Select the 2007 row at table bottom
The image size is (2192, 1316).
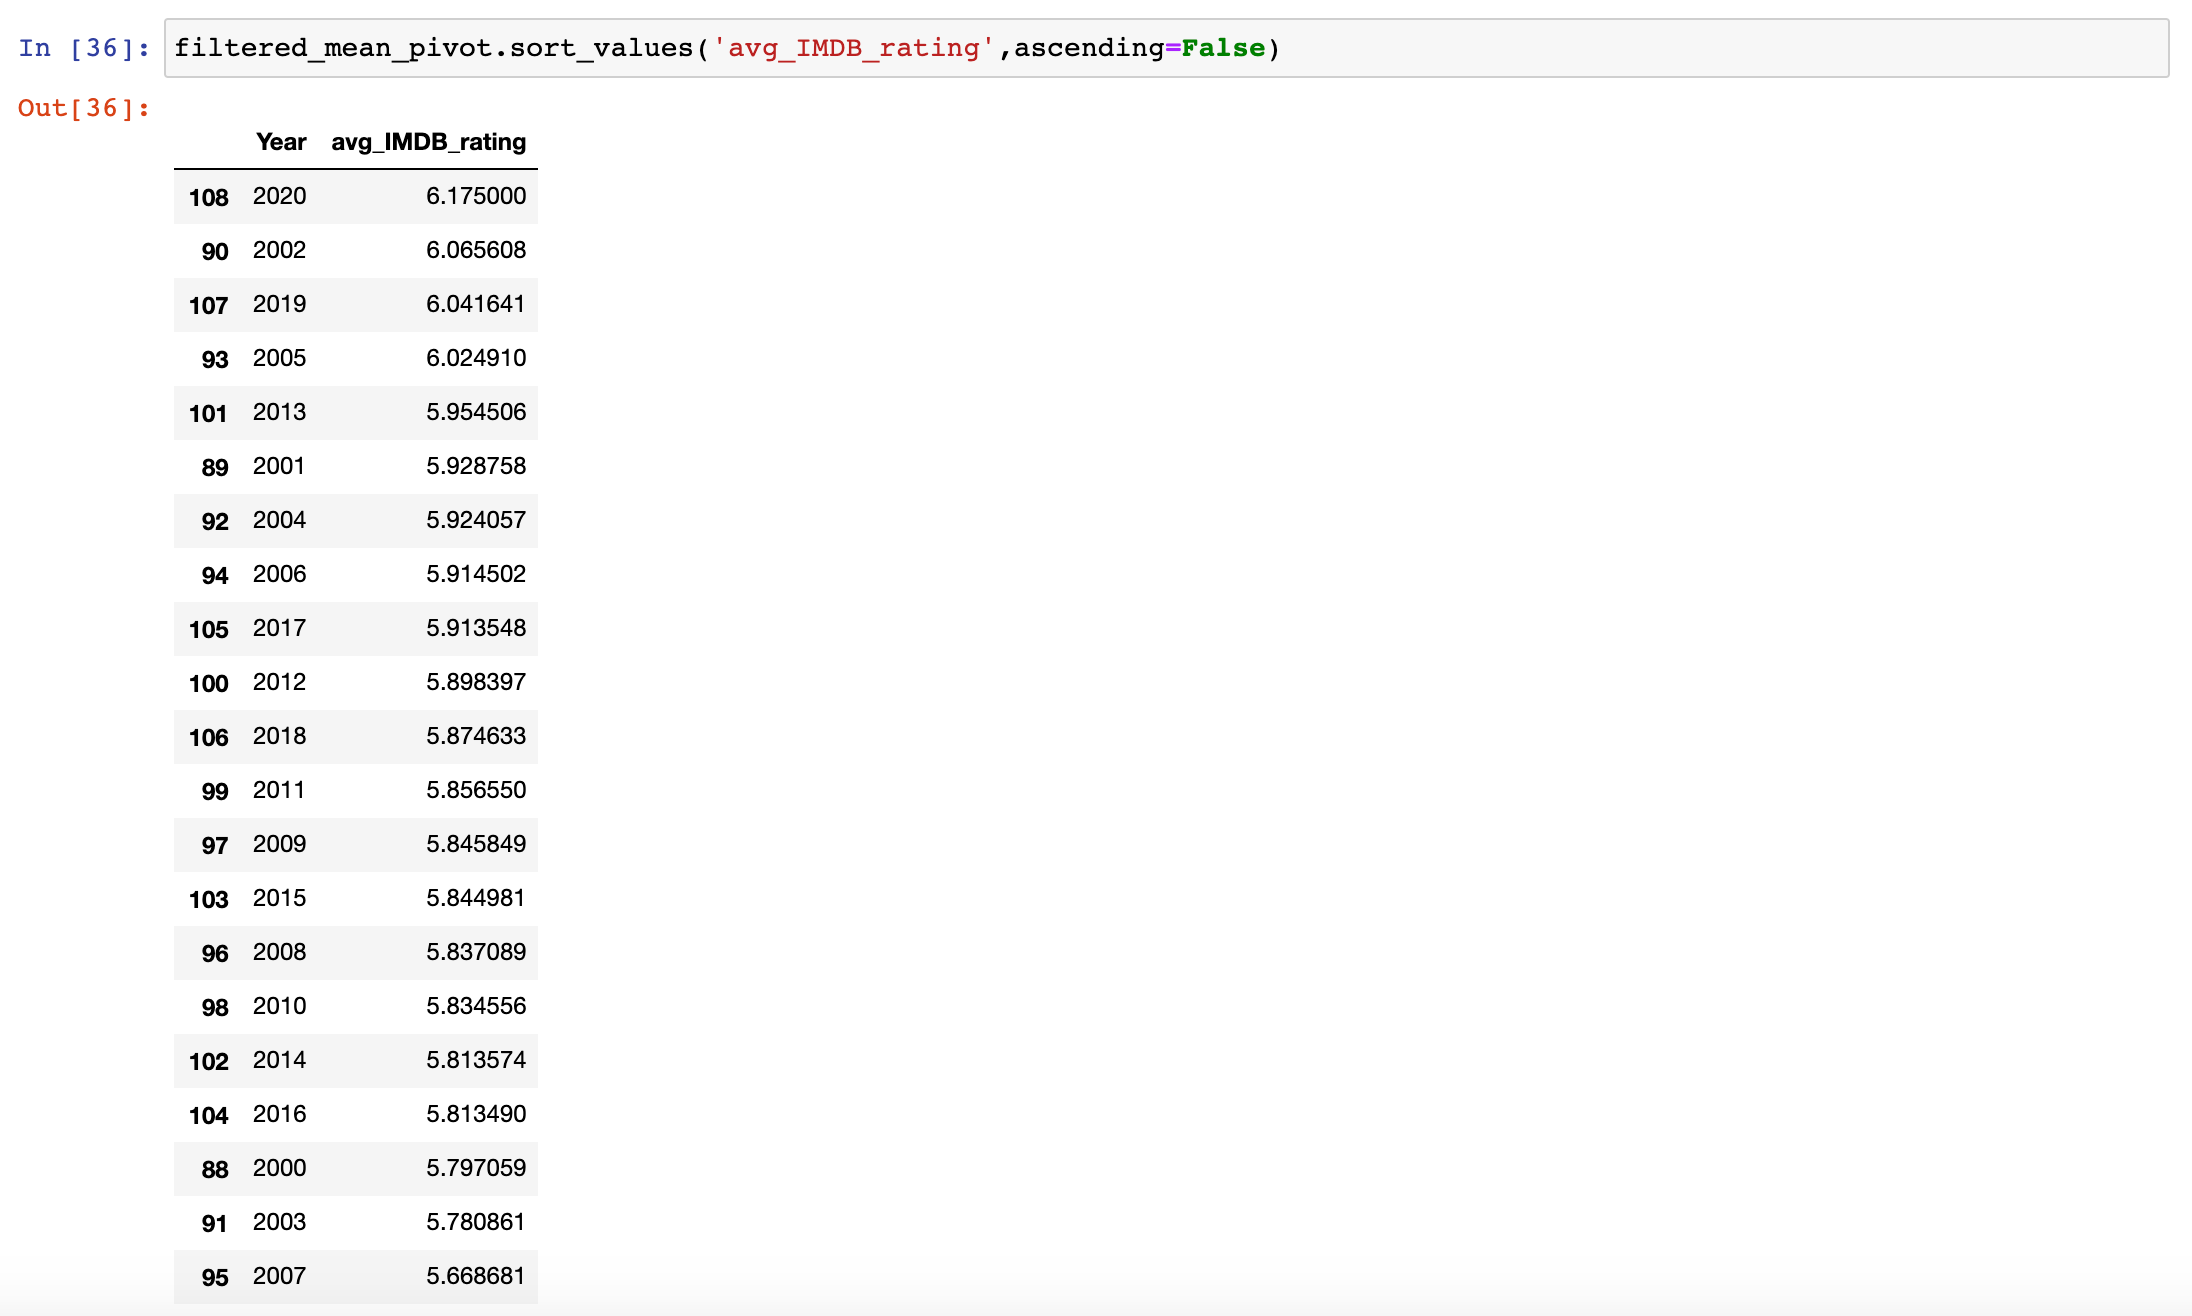(x=280, y=1276)
